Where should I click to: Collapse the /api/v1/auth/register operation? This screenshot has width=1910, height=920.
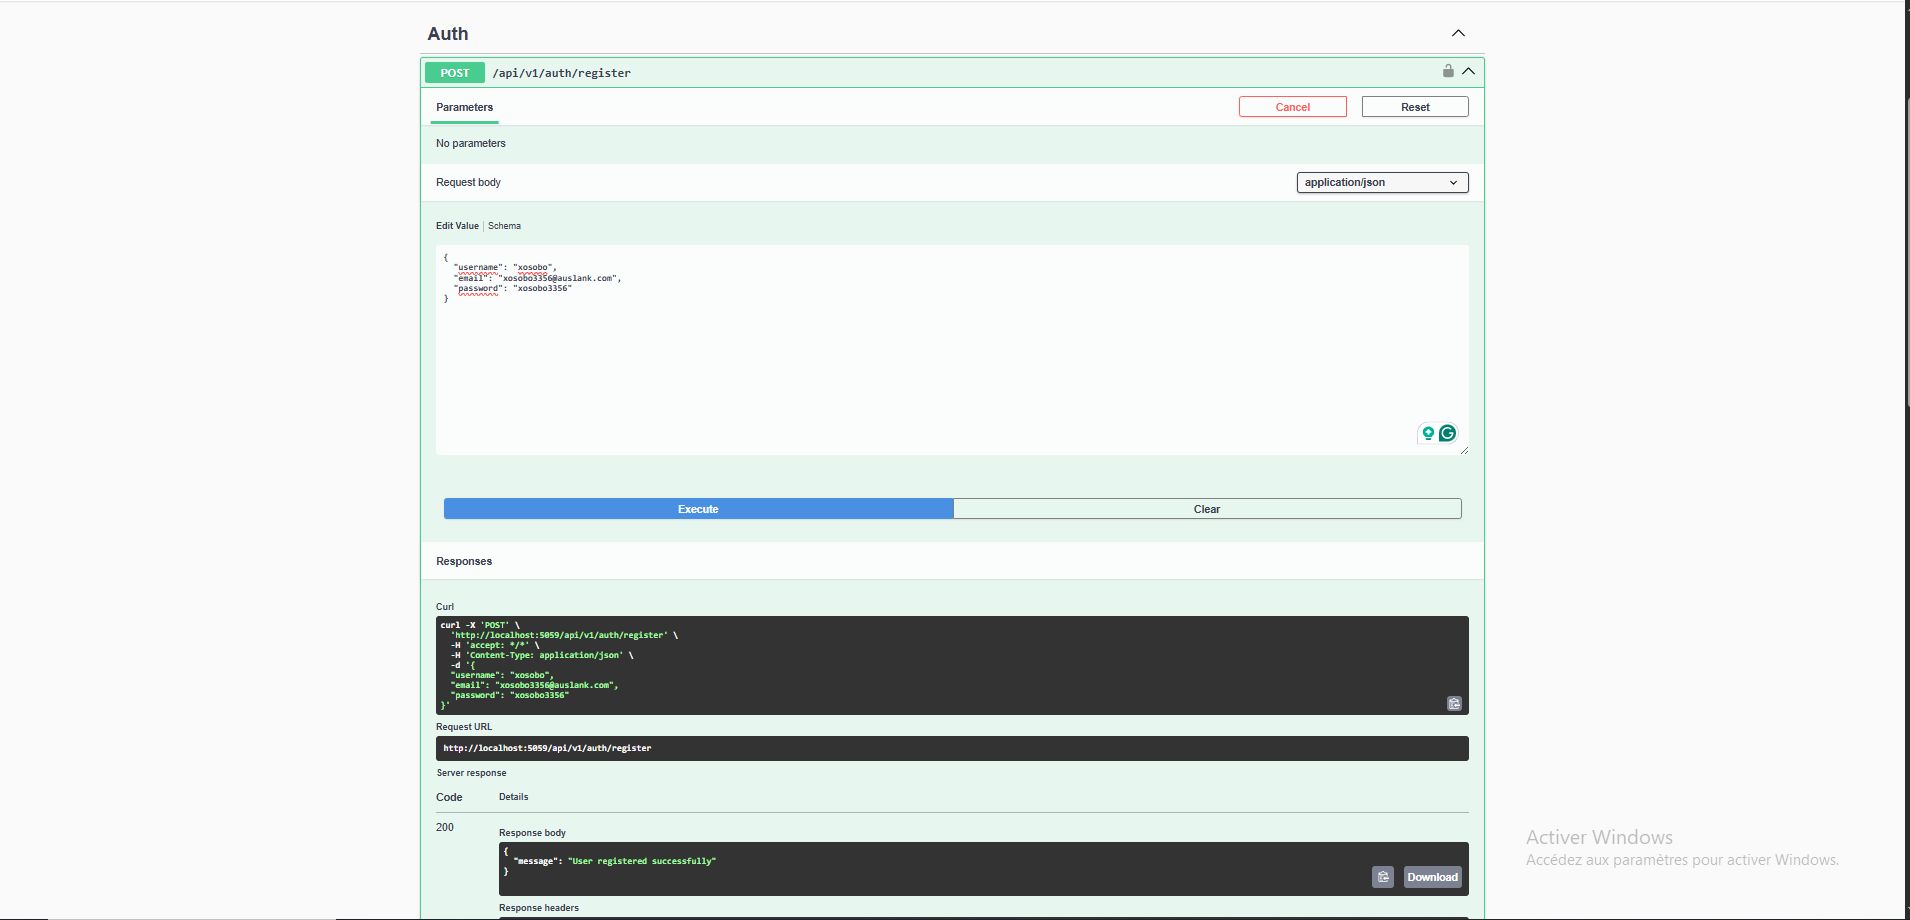click(x=1468, y=71)
